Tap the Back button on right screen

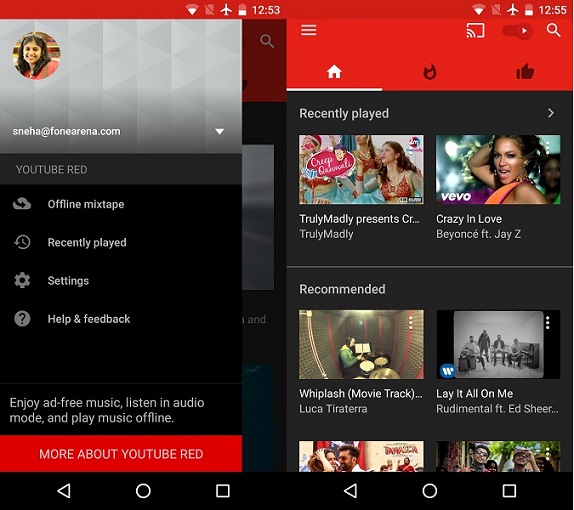click(x=351, y=491)
